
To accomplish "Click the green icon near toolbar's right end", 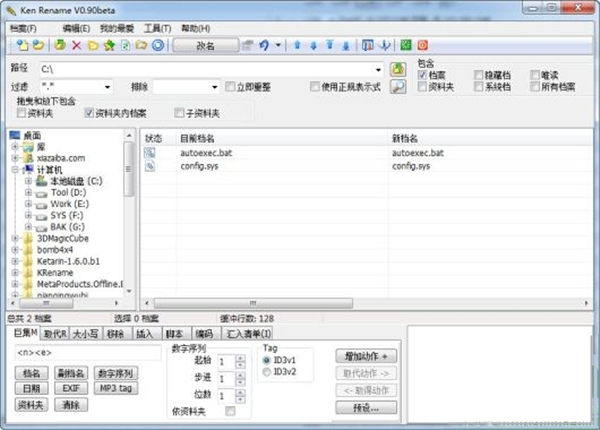I will point(405,45).
